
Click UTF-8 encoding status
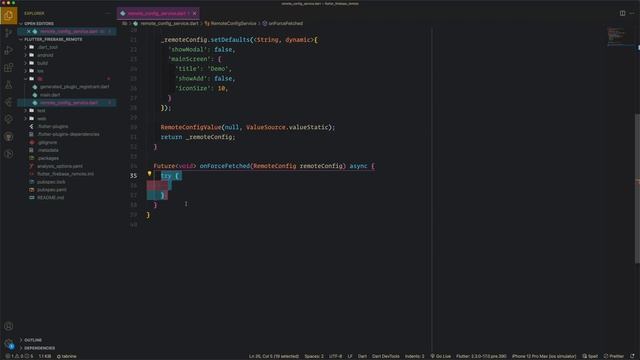tap(336, 356)
